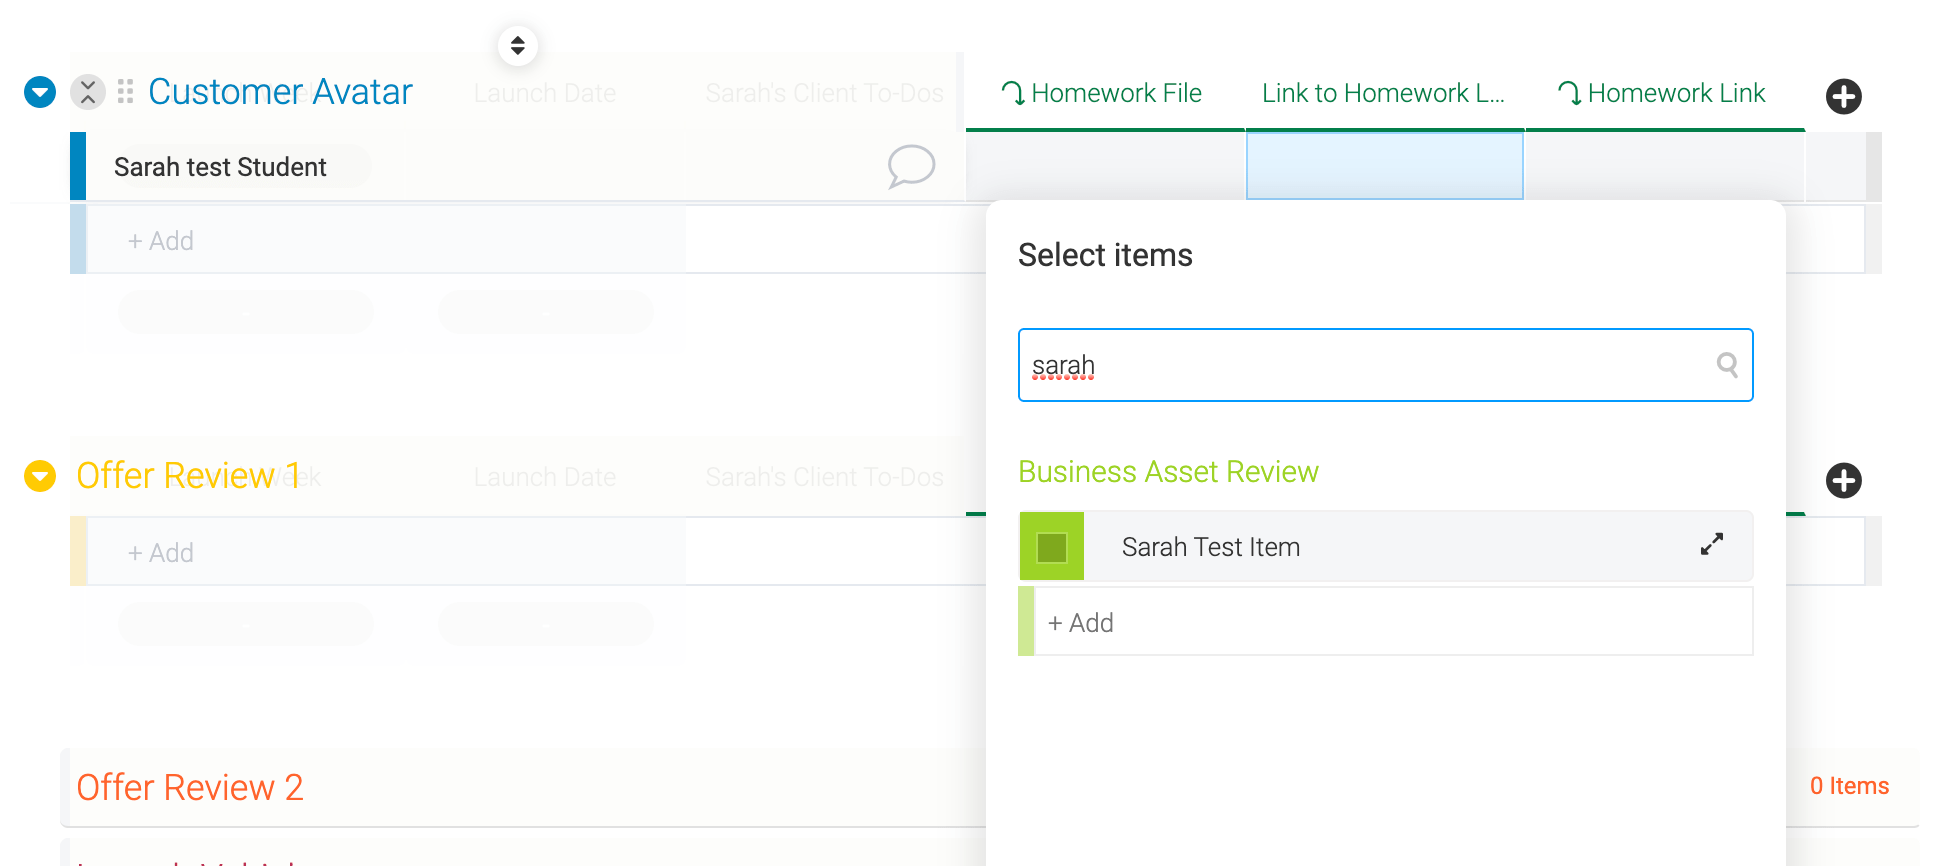
Task: Click the Homework File cell for Sarah test Student
Action: (x=1105, y=166)
